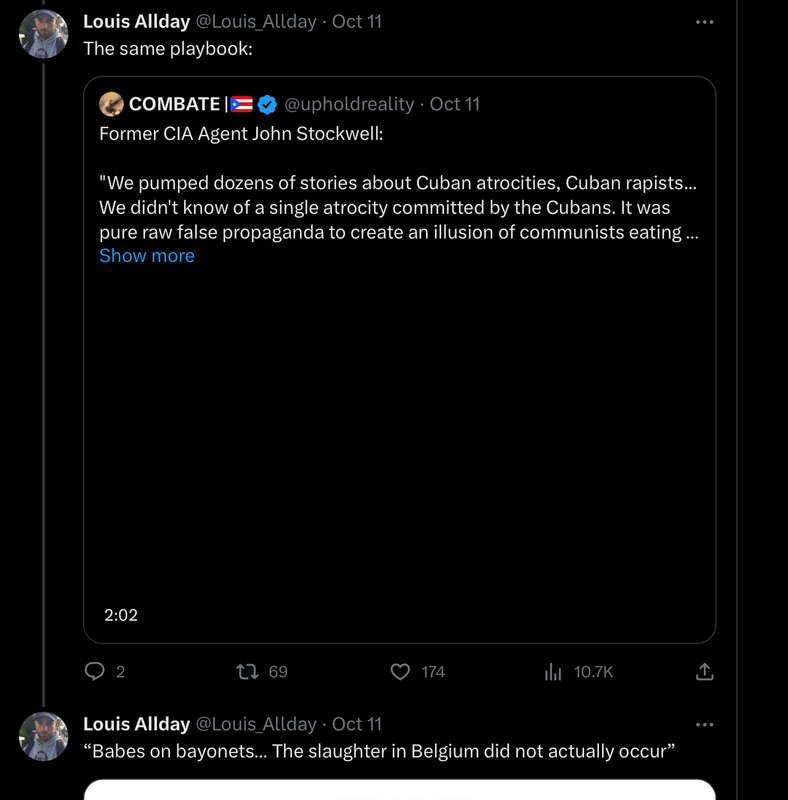
Task: Click Louis Allday's avatar on first tweet
Action: click(x=44, y=35)
